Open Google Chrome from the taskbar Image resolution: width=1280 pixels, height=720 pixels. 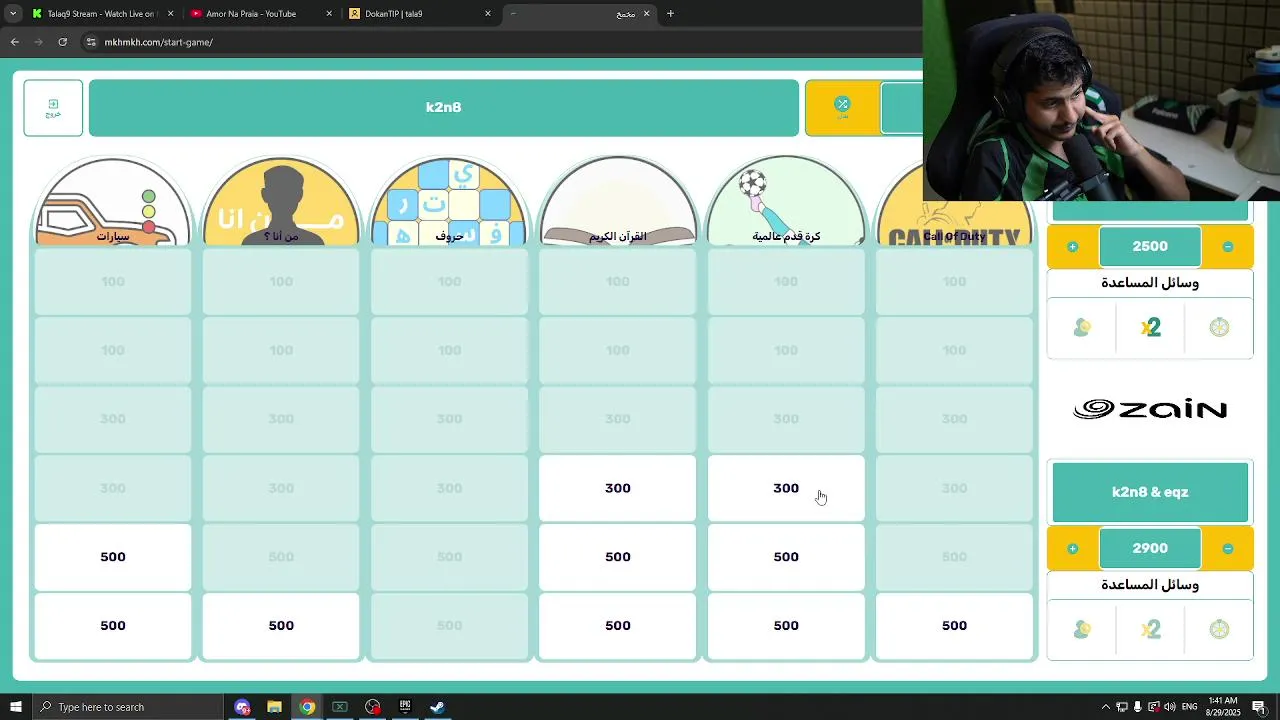click(307, 707)
